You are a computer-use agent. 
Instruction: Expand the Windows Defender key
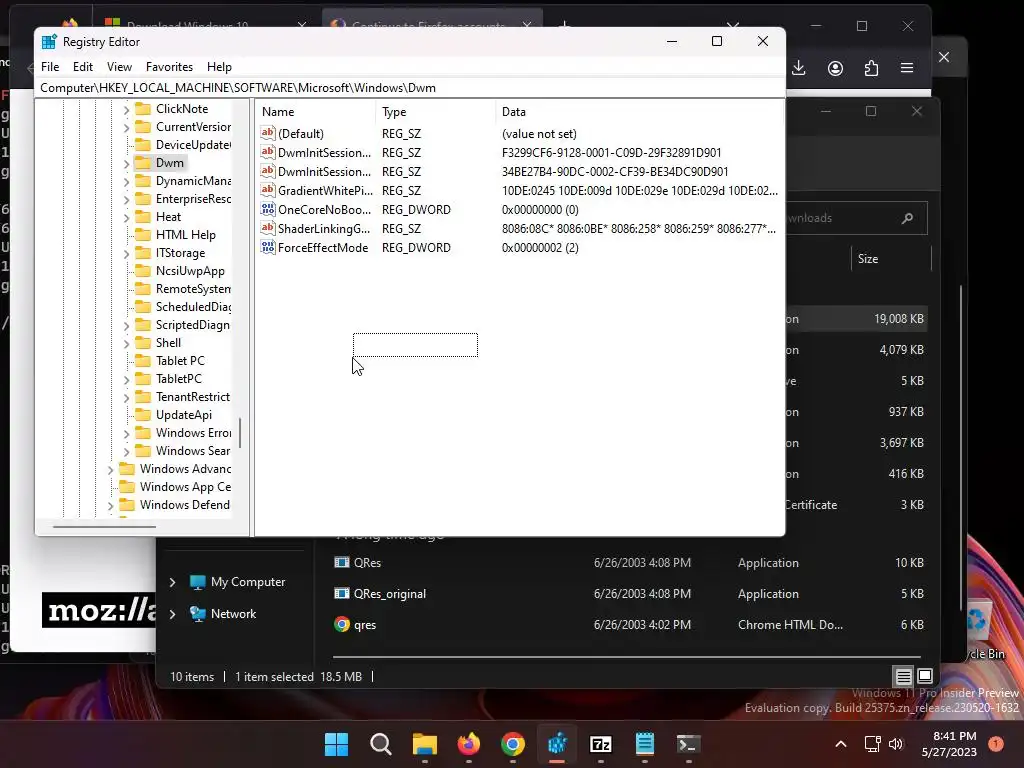tap(110, 505)
